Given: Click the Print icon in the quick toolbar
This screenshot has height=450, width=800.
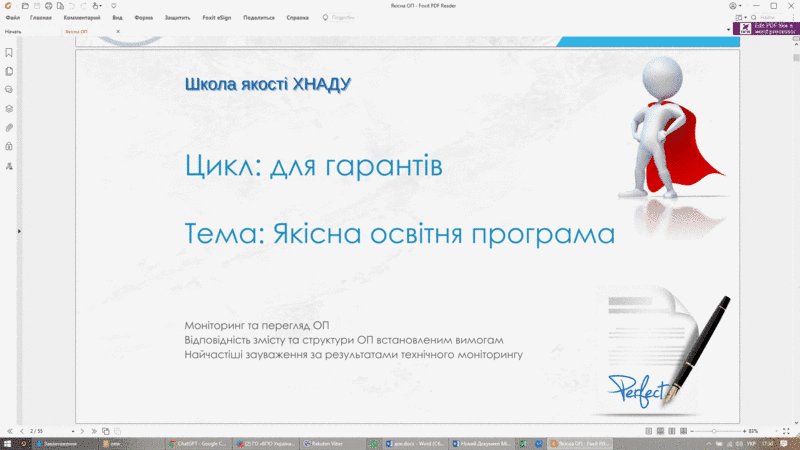Looking at the screenshot, I should (47, 6).
